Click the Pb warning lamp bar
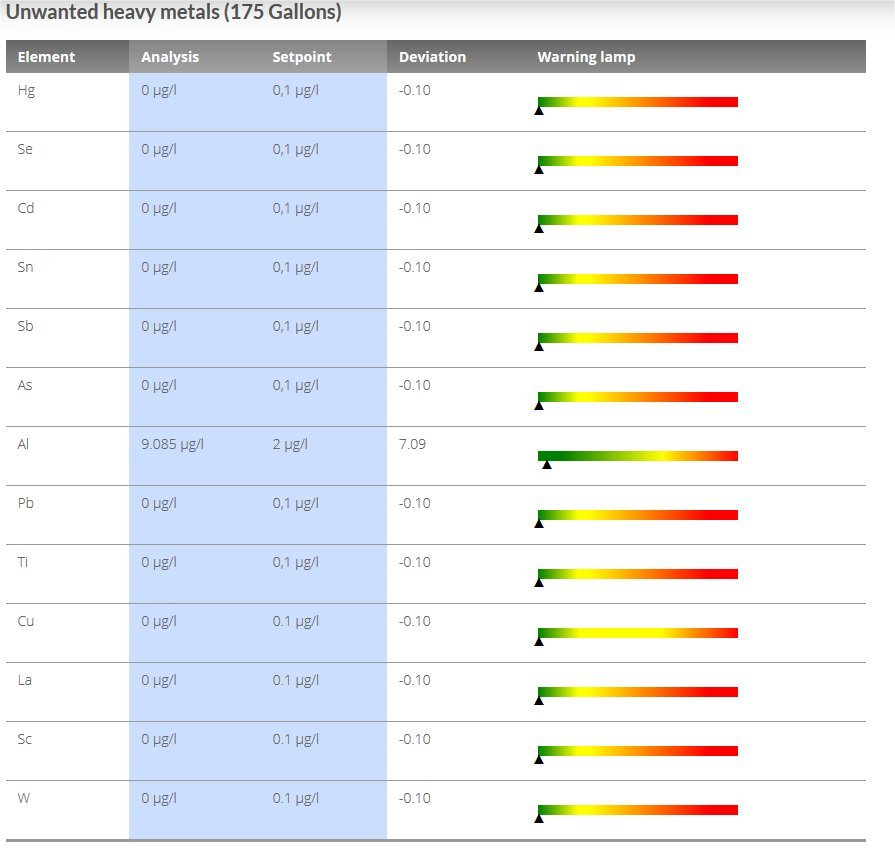The width and height of the screenshot is (895, 853). pos(638,514)
